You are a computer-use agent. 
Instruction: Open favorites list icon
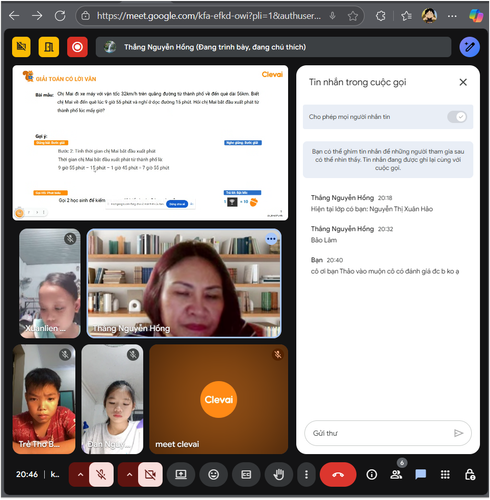406,16
